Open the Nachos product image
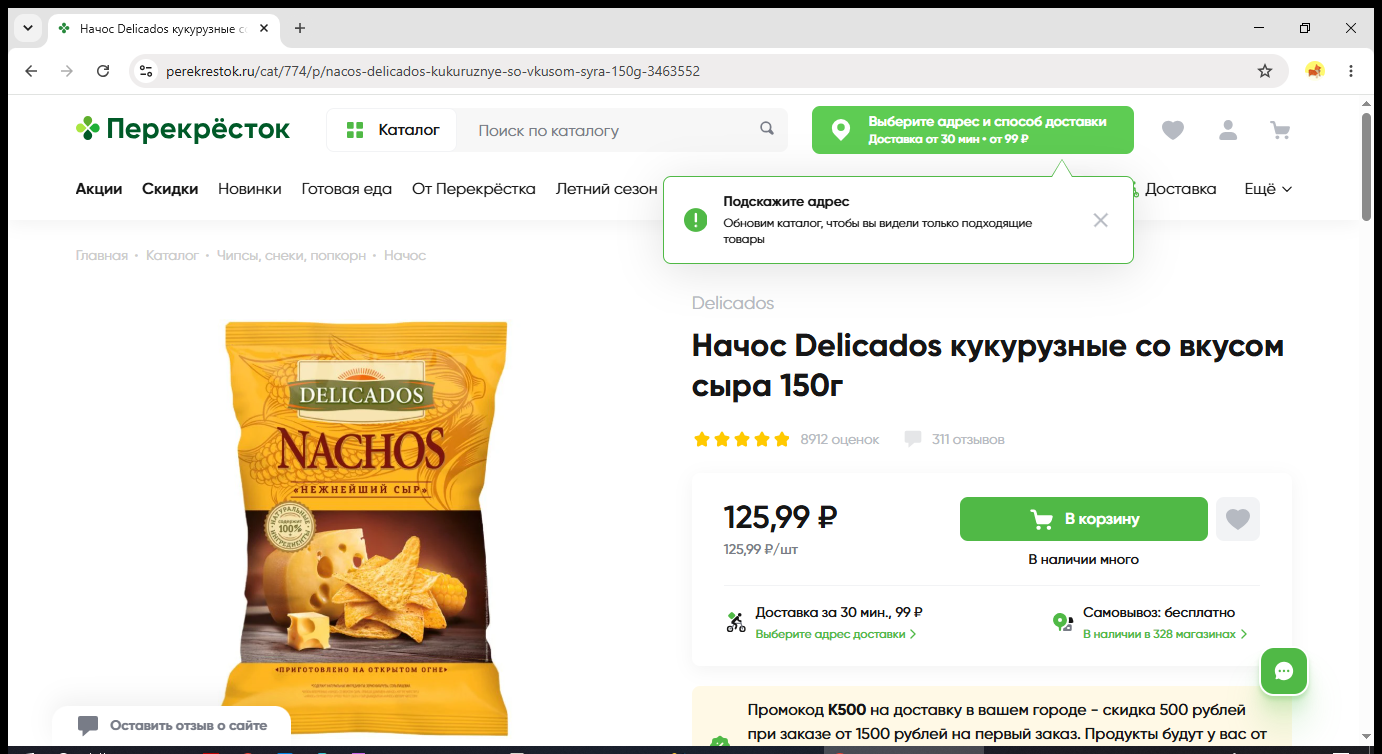 pyautogui.click(x=366, y=528)
